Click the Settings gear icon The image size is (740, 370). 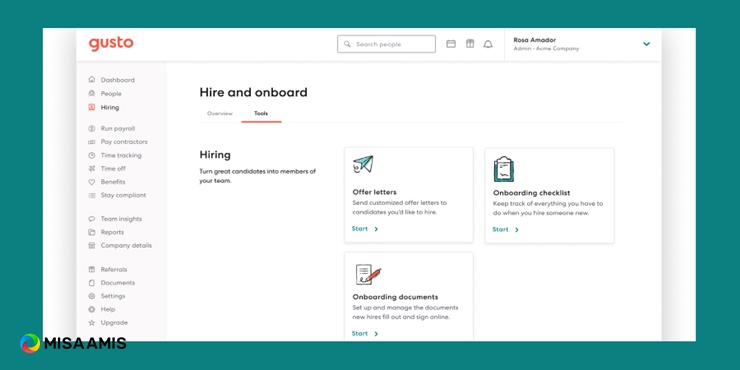coord(92,296)
